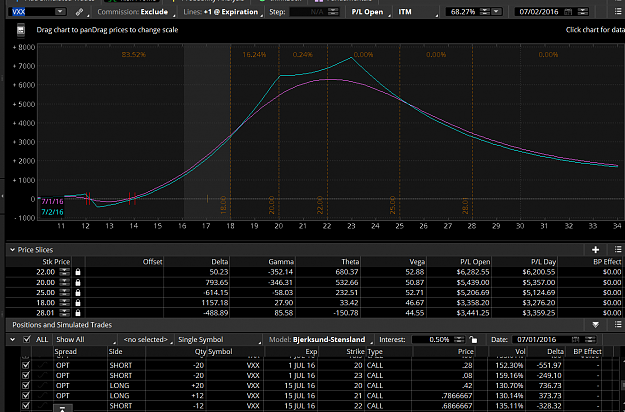Open the Single Symbol dropdown
Viewport: 625px width, 412px height.
click(219, 340)
